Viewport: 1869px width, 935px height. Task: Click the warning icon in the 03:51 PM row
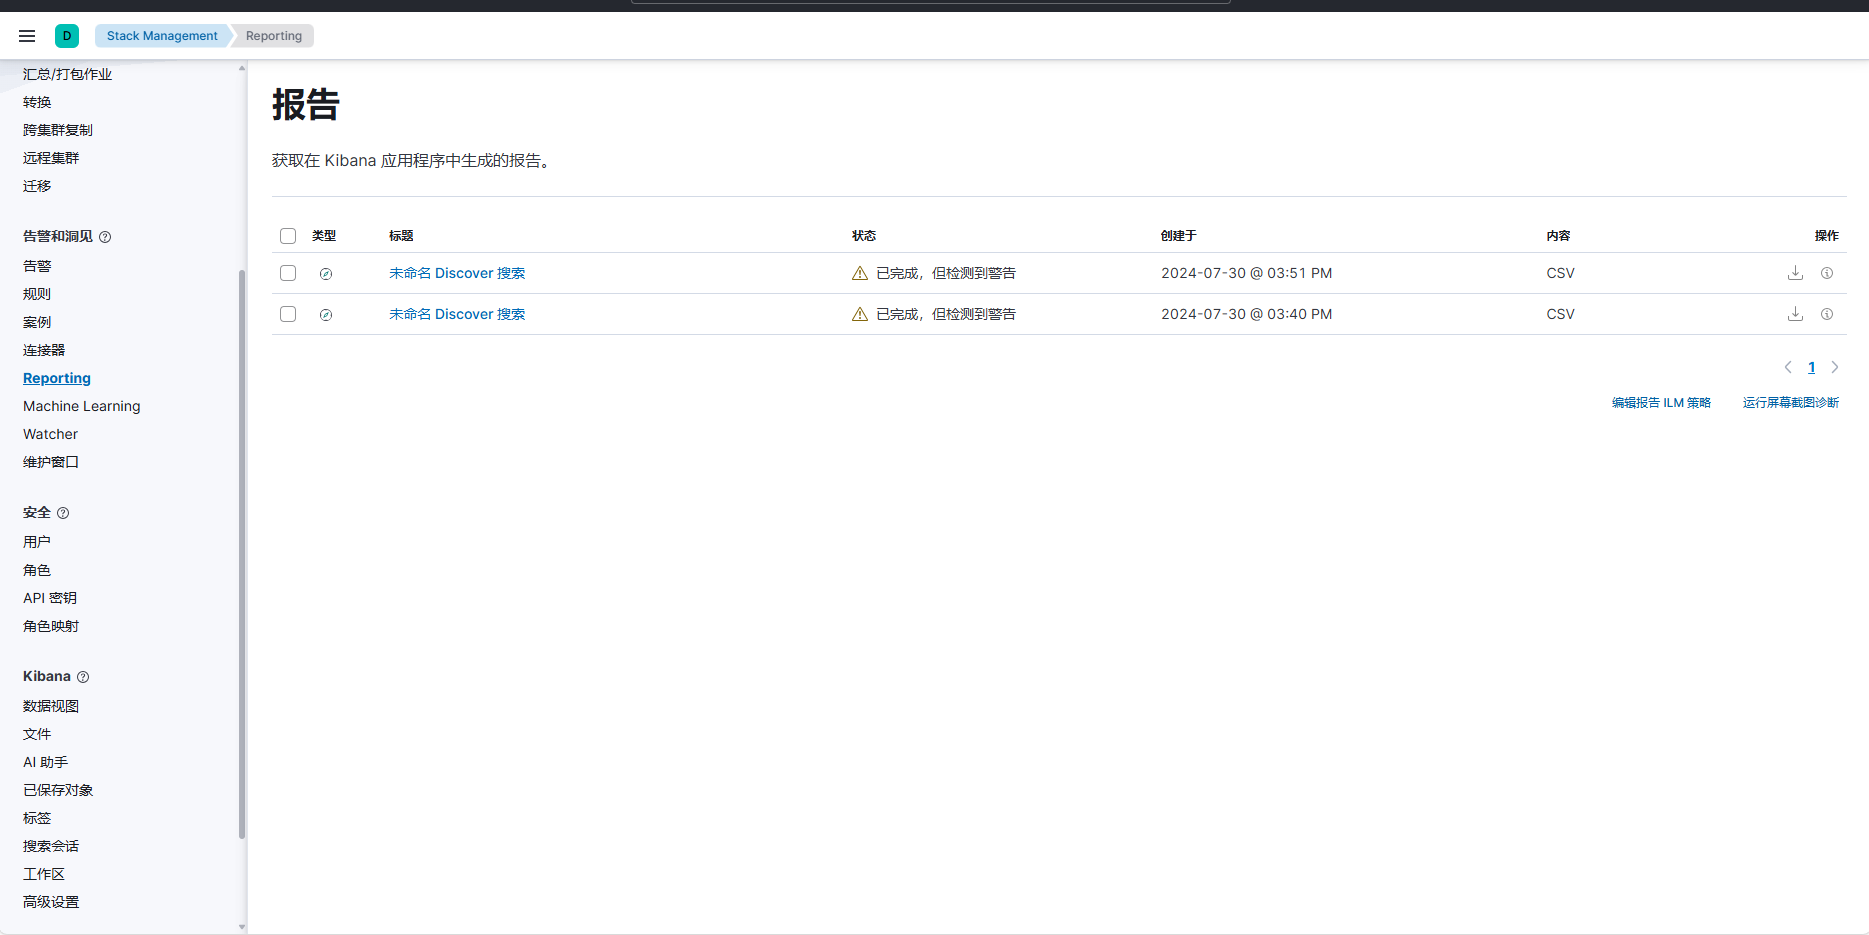click(x=859, y=273)
